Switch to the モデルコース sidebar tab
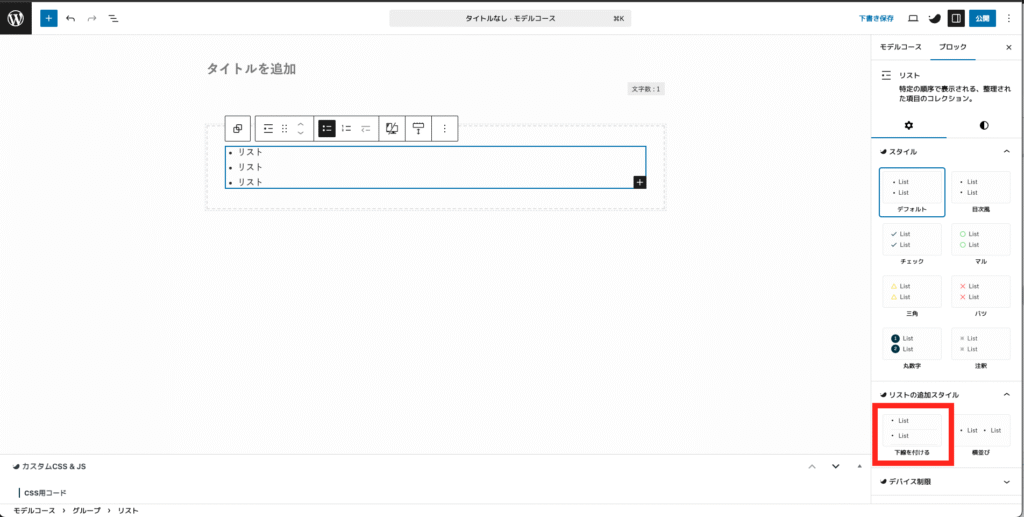Image resolution: width=1024 pixels, height=517 pixels. click(x=900, y=47)
